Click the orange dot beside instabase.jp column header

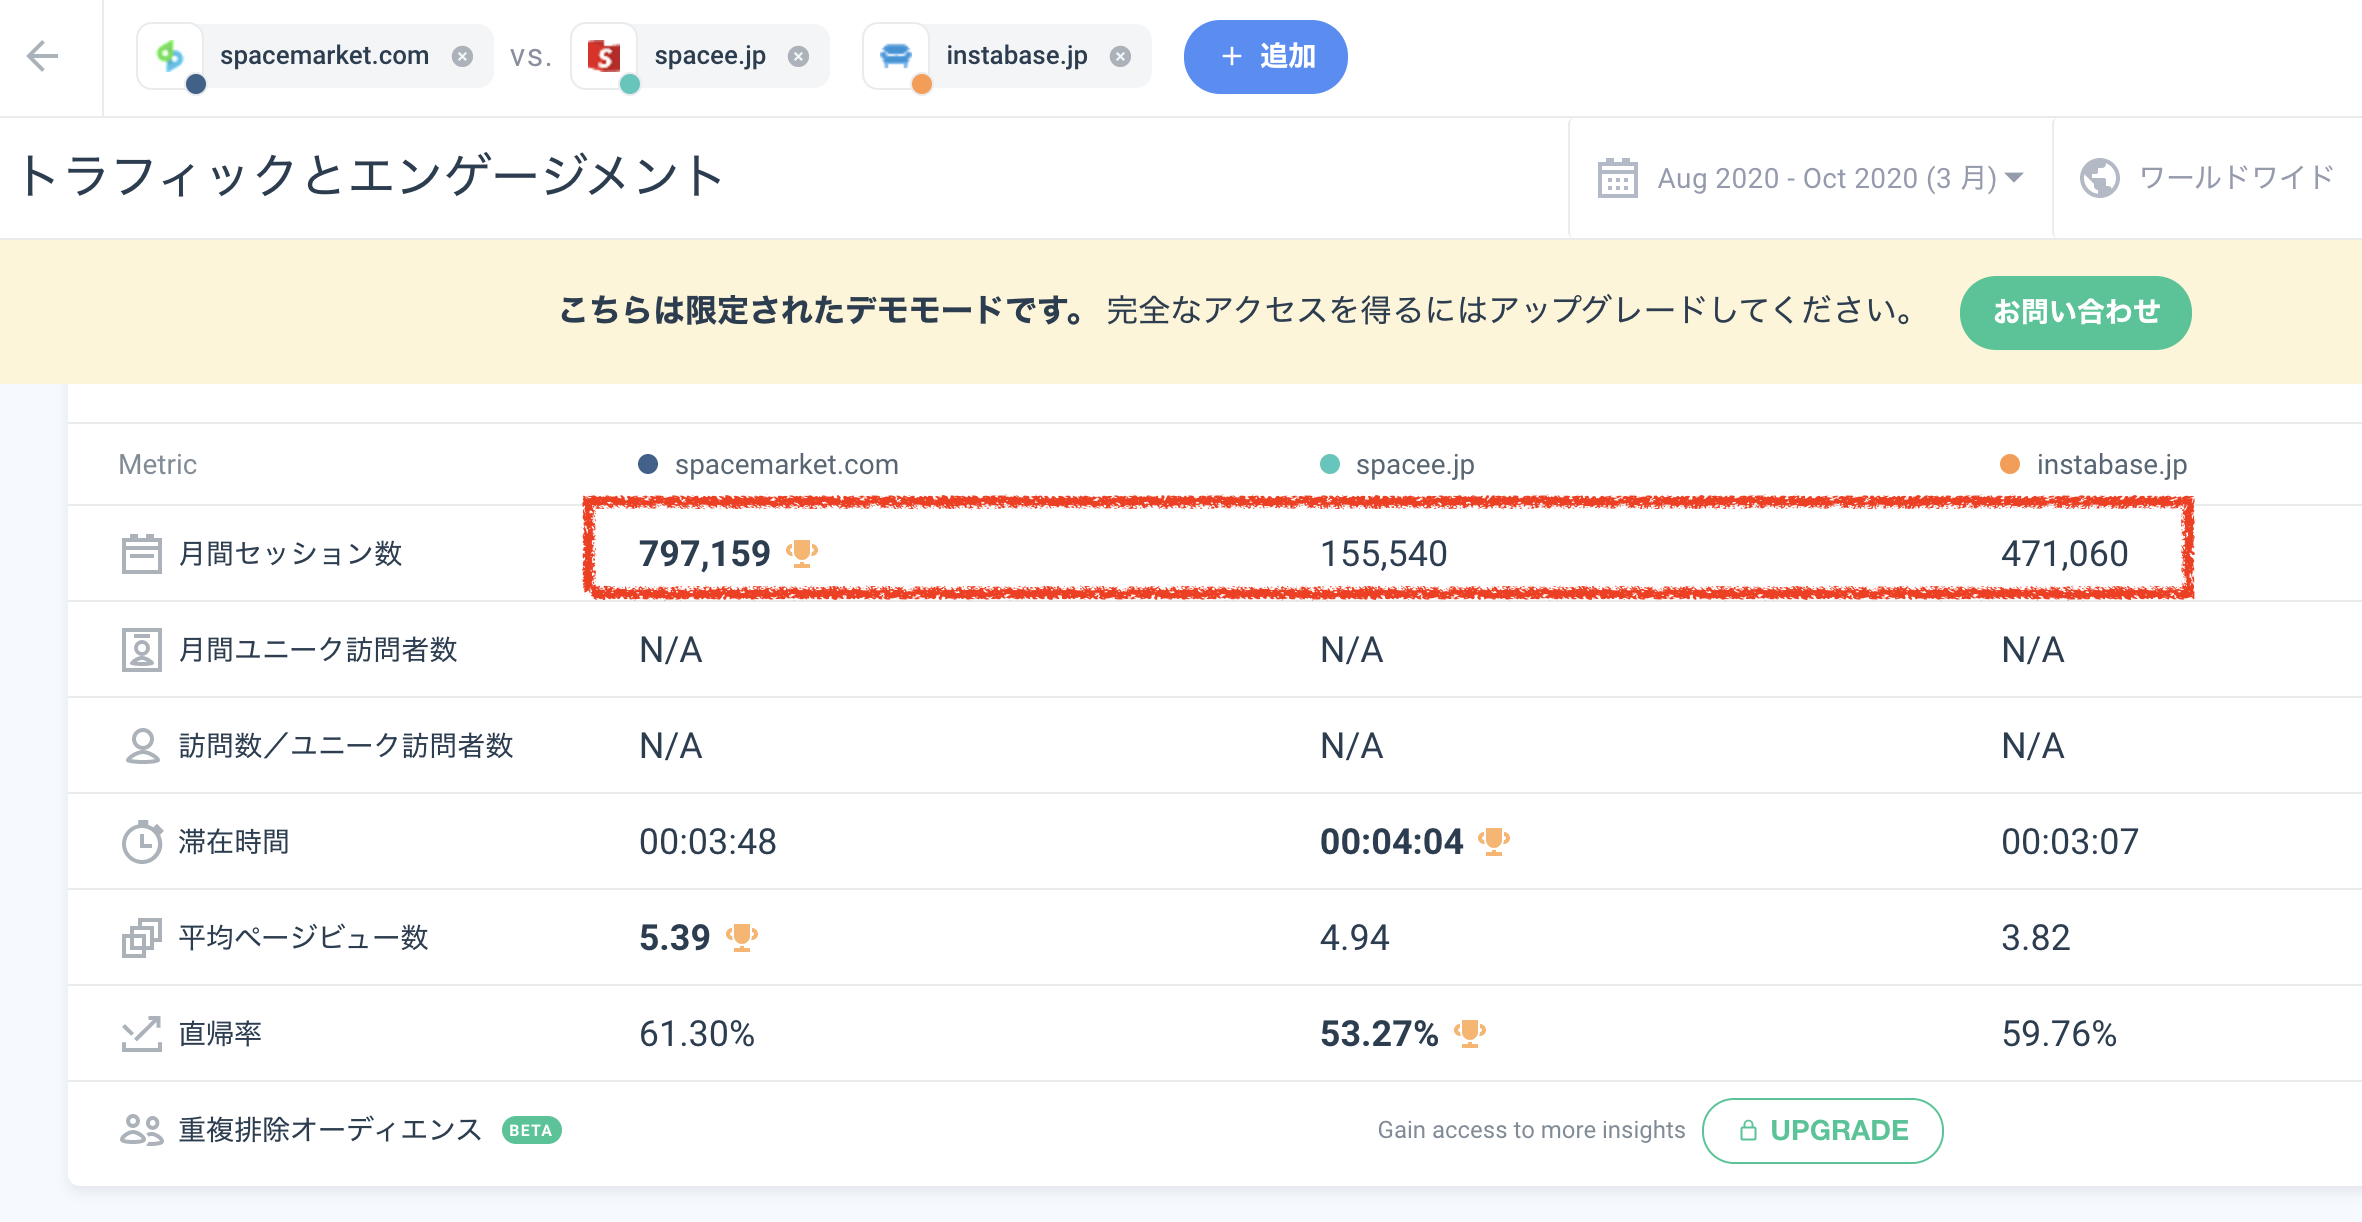coord(2010,464)
